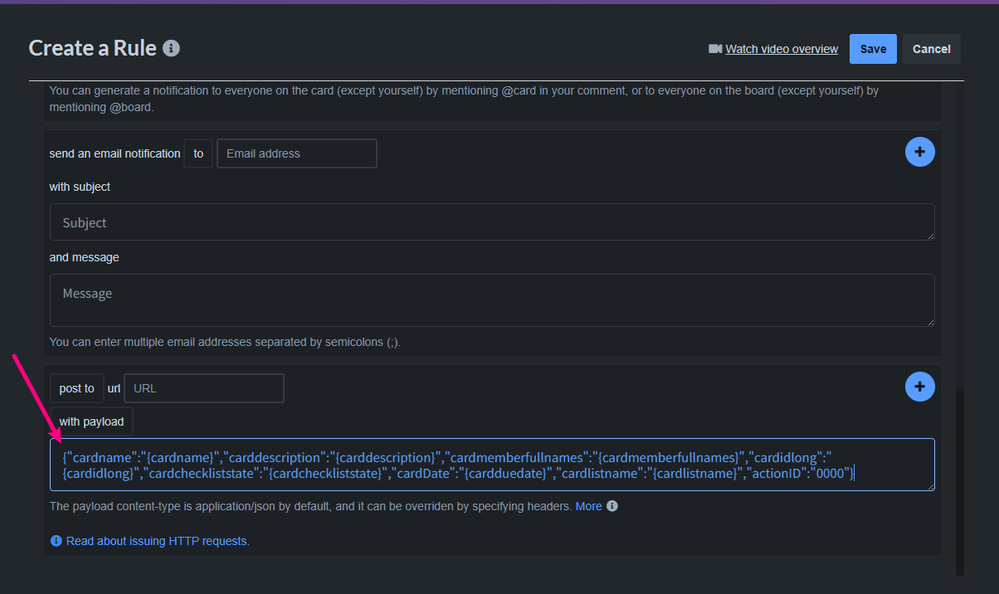The height and width of the screenshot is (594, 999).
Task: Click the video camera icon
Action: point(715,49)
